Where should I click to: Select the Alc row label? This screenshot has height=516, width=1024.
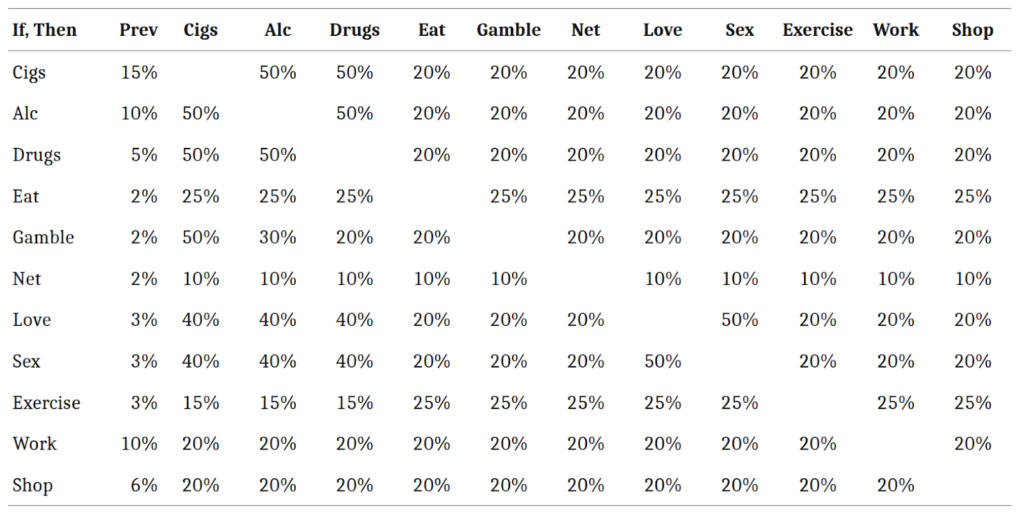click(x=25, y=113)
